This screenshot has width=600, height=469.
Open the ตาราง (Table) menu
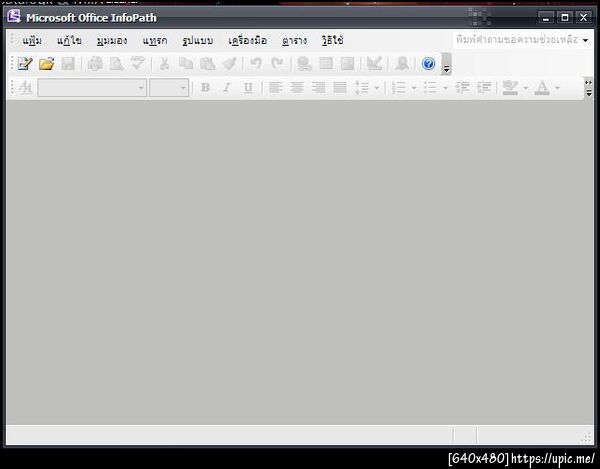[x=294, y=40]
